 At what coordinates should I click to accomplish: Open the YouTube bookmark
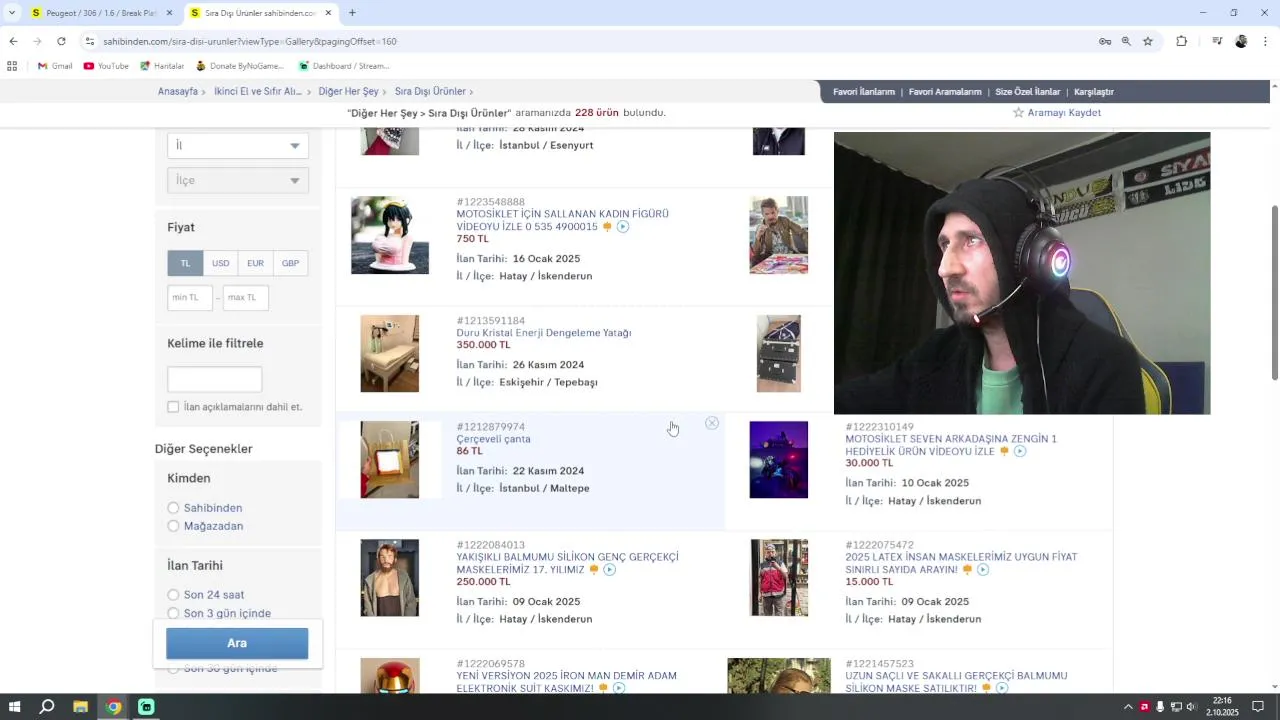tap(106, 66)
